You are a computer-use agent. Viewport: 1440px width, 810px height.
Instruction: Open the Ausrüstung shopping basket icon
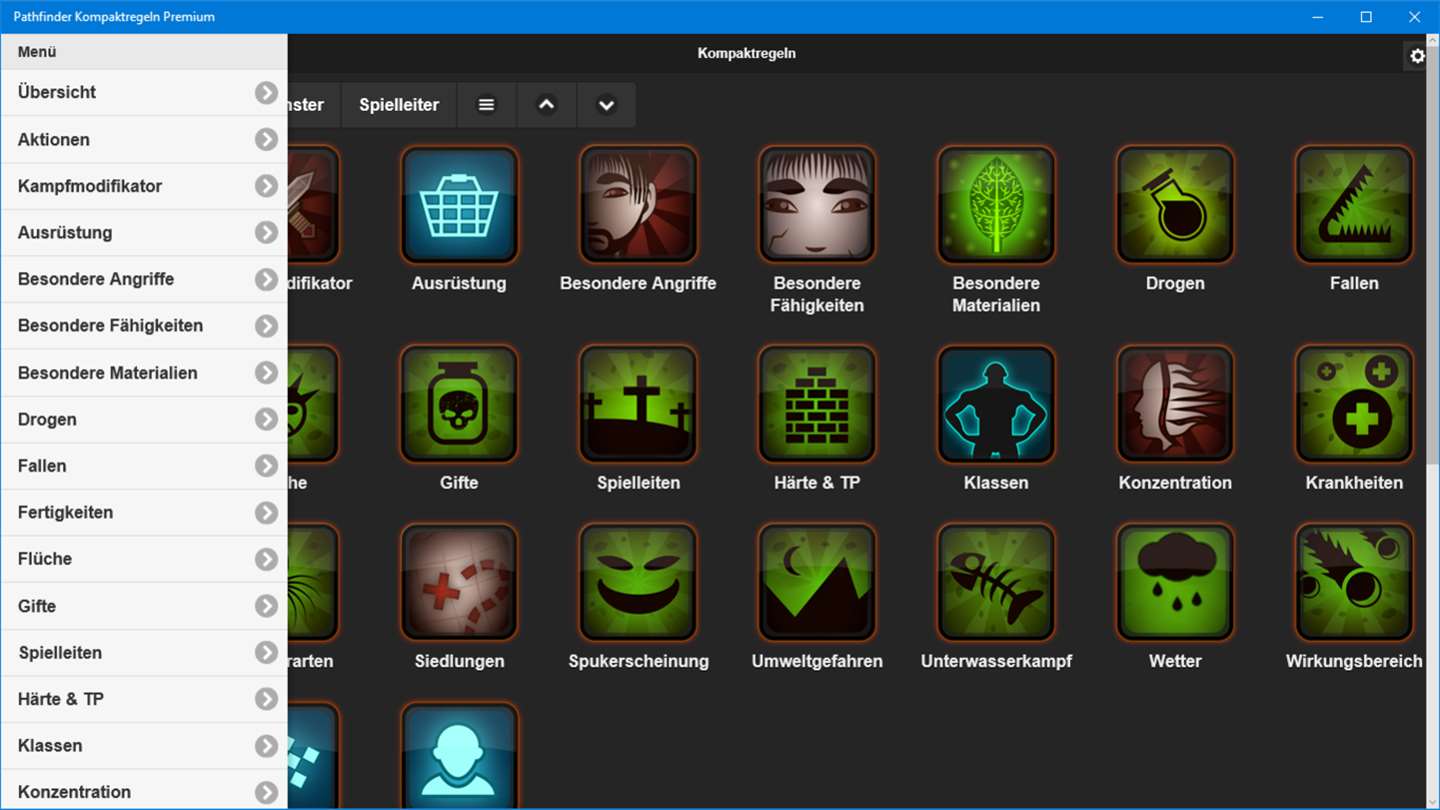click(459, 205)
